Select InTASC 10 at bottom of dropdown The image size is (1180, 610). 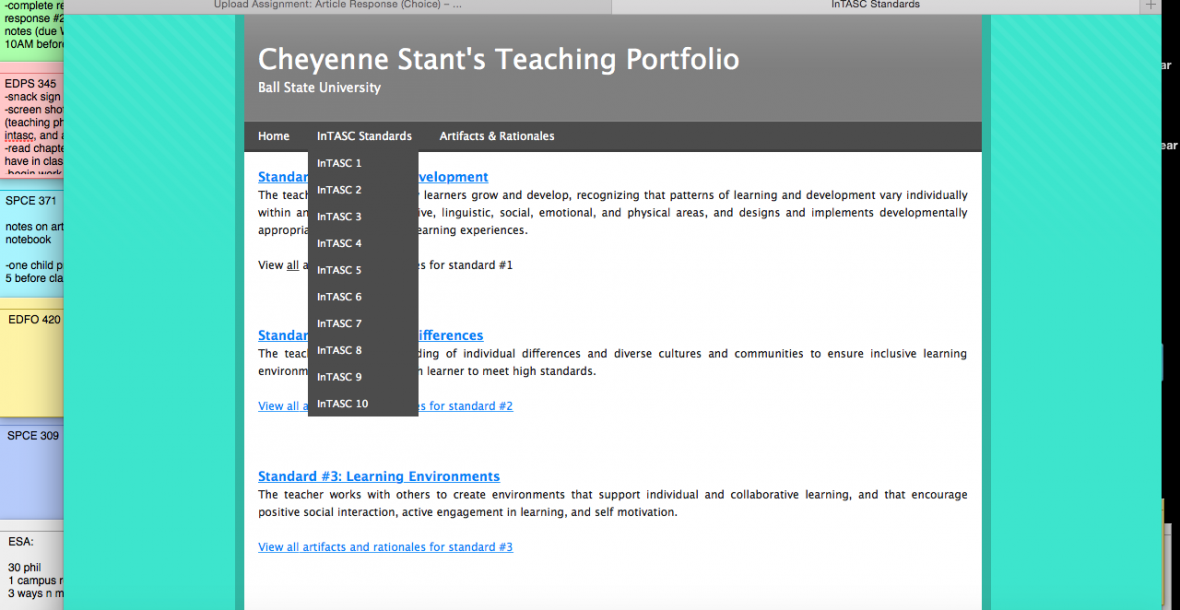pyautogui.click(x=343, y=404)
